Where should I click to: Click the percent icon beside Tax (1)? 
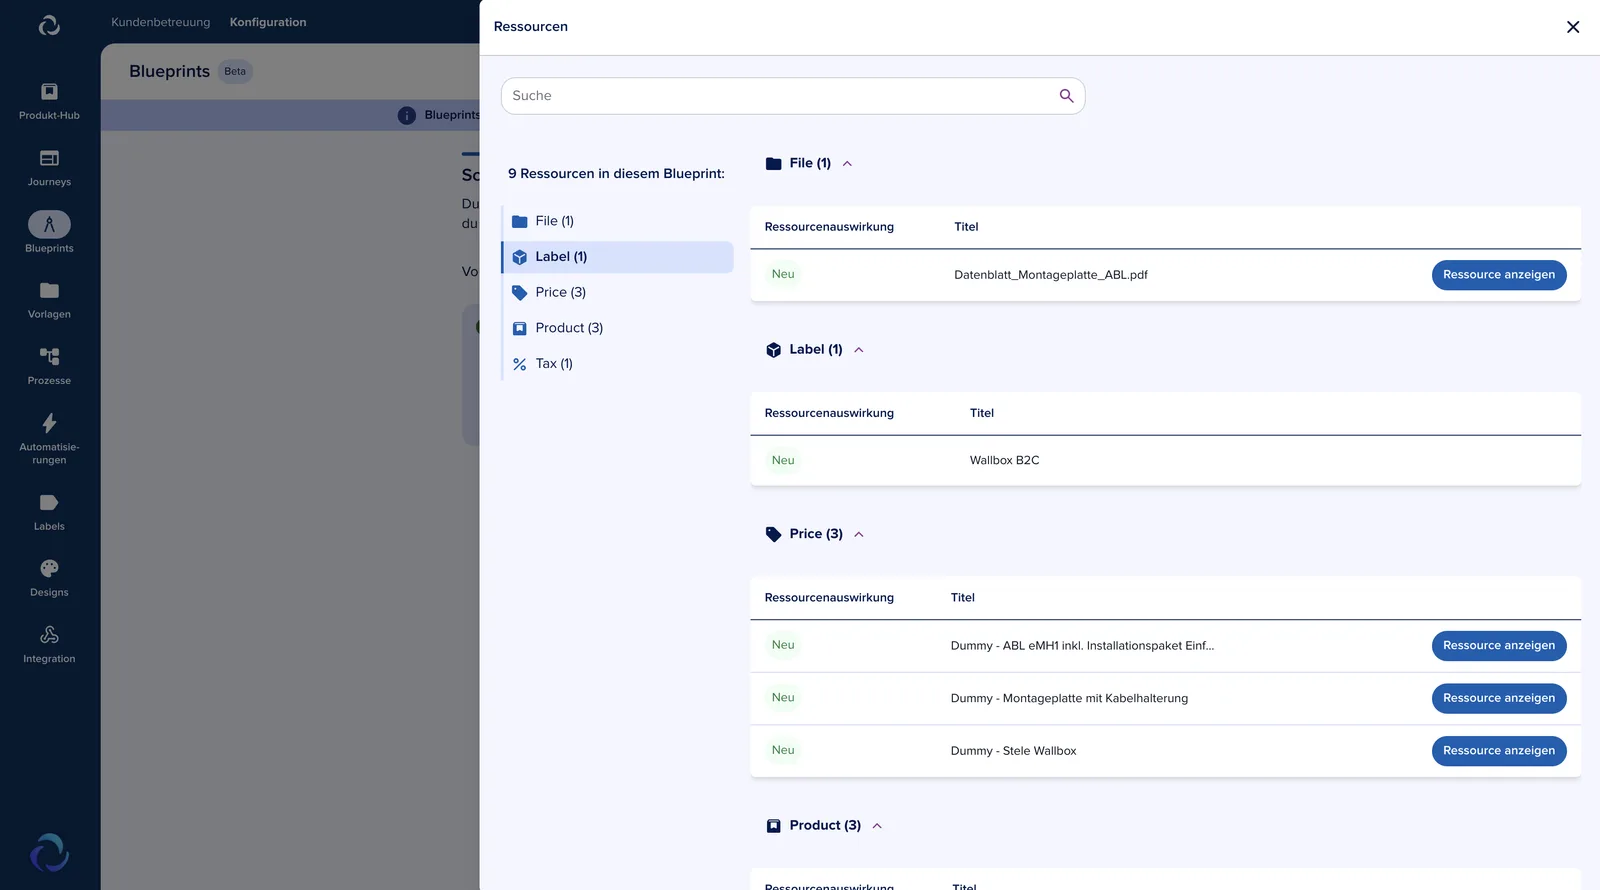[x=520, y=364]
